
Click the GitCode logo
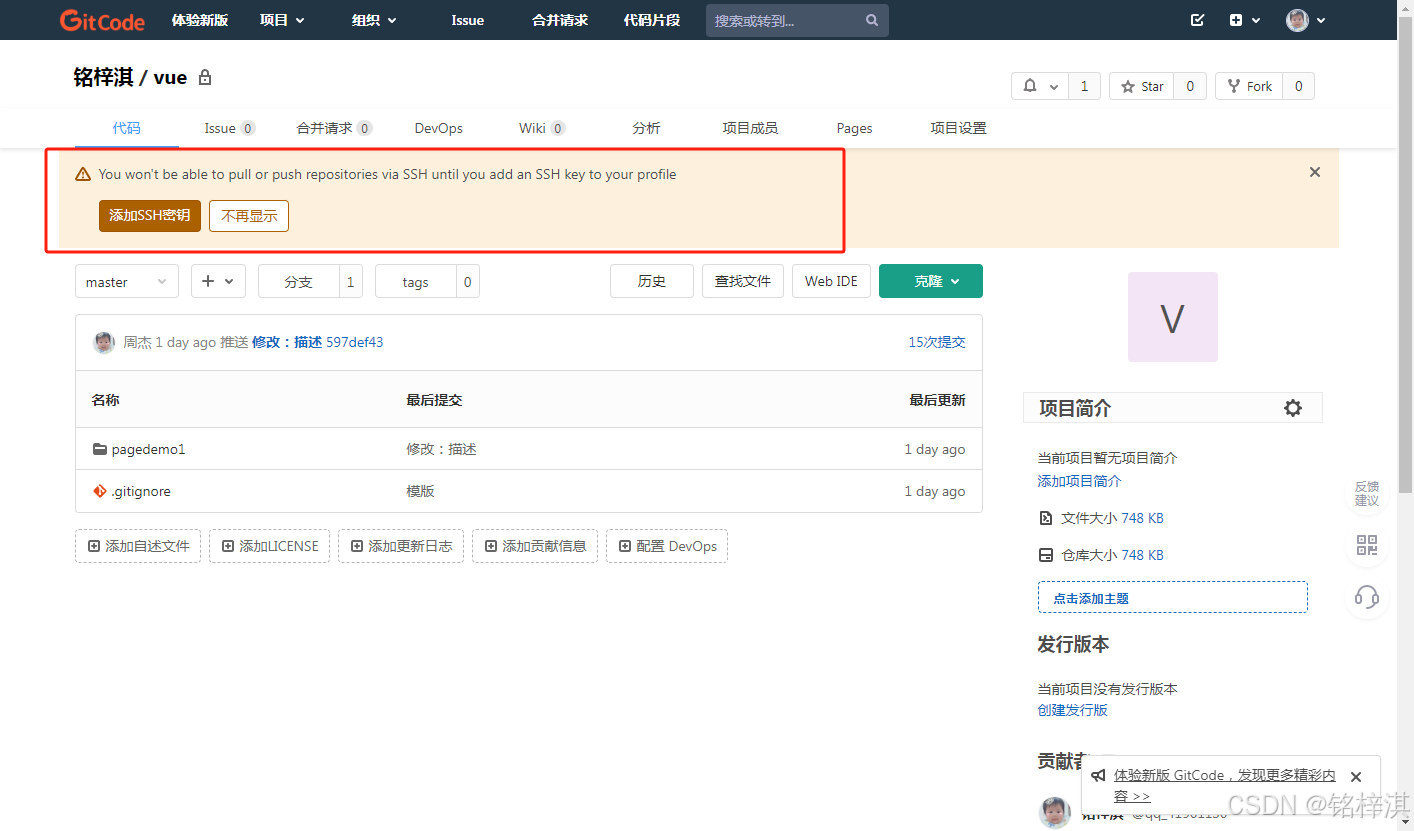click(102, 20)
